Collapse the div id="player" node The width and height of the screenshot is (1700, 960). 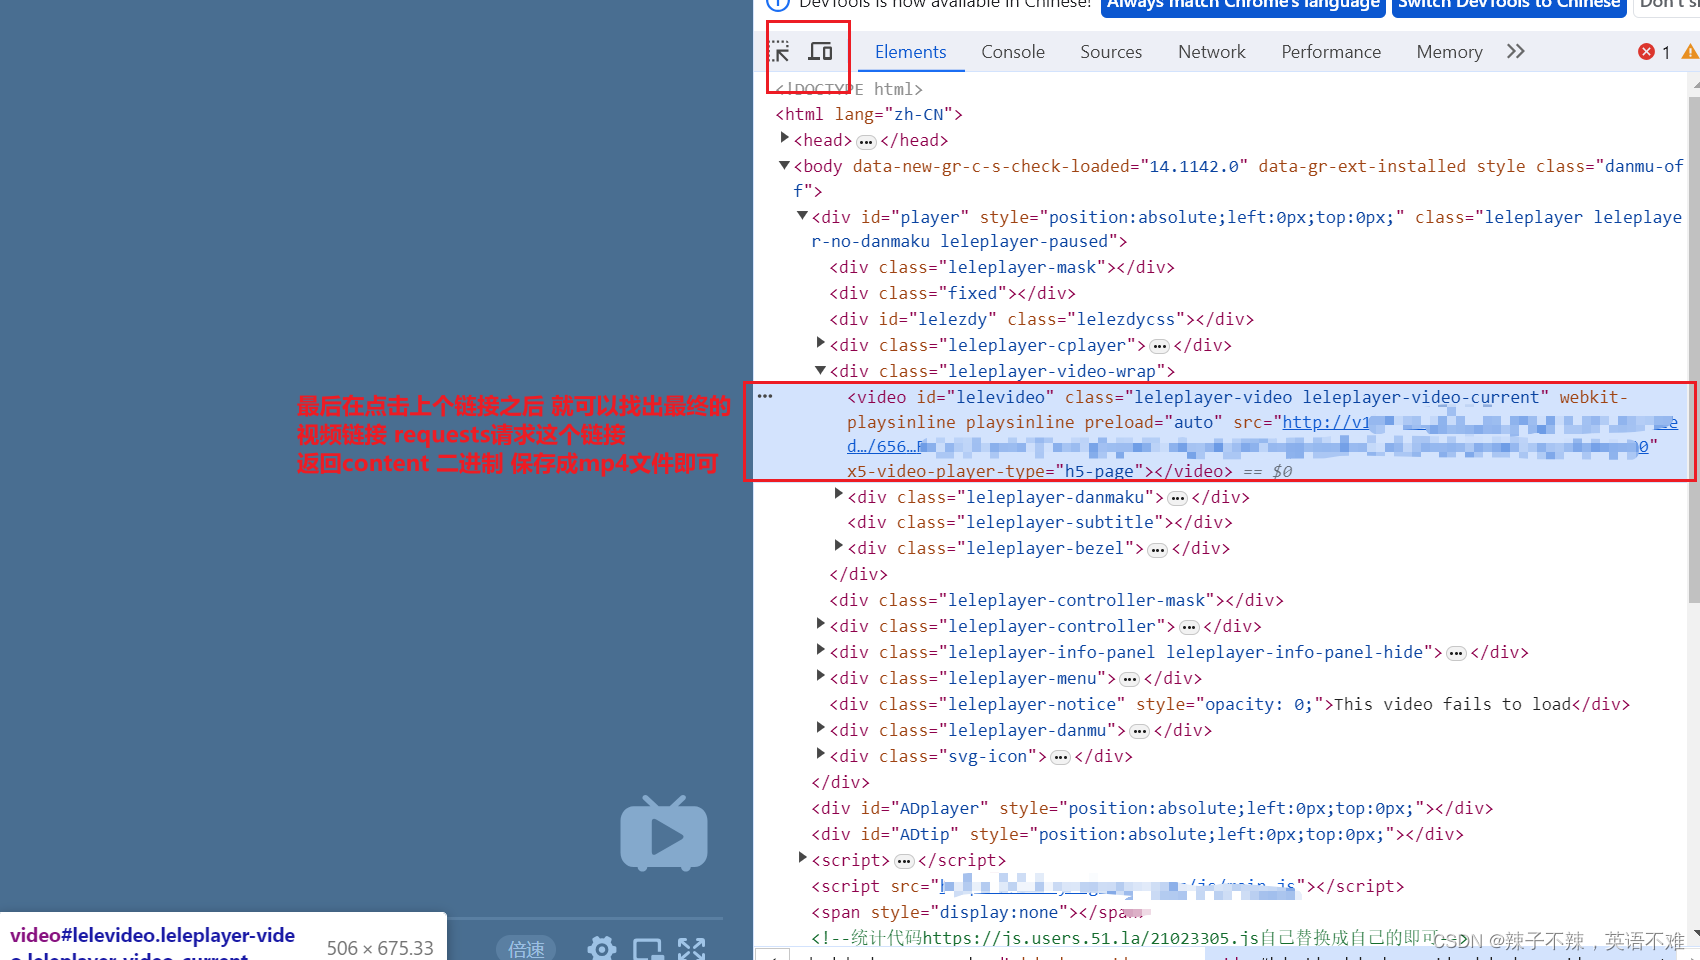pos(802,216)
